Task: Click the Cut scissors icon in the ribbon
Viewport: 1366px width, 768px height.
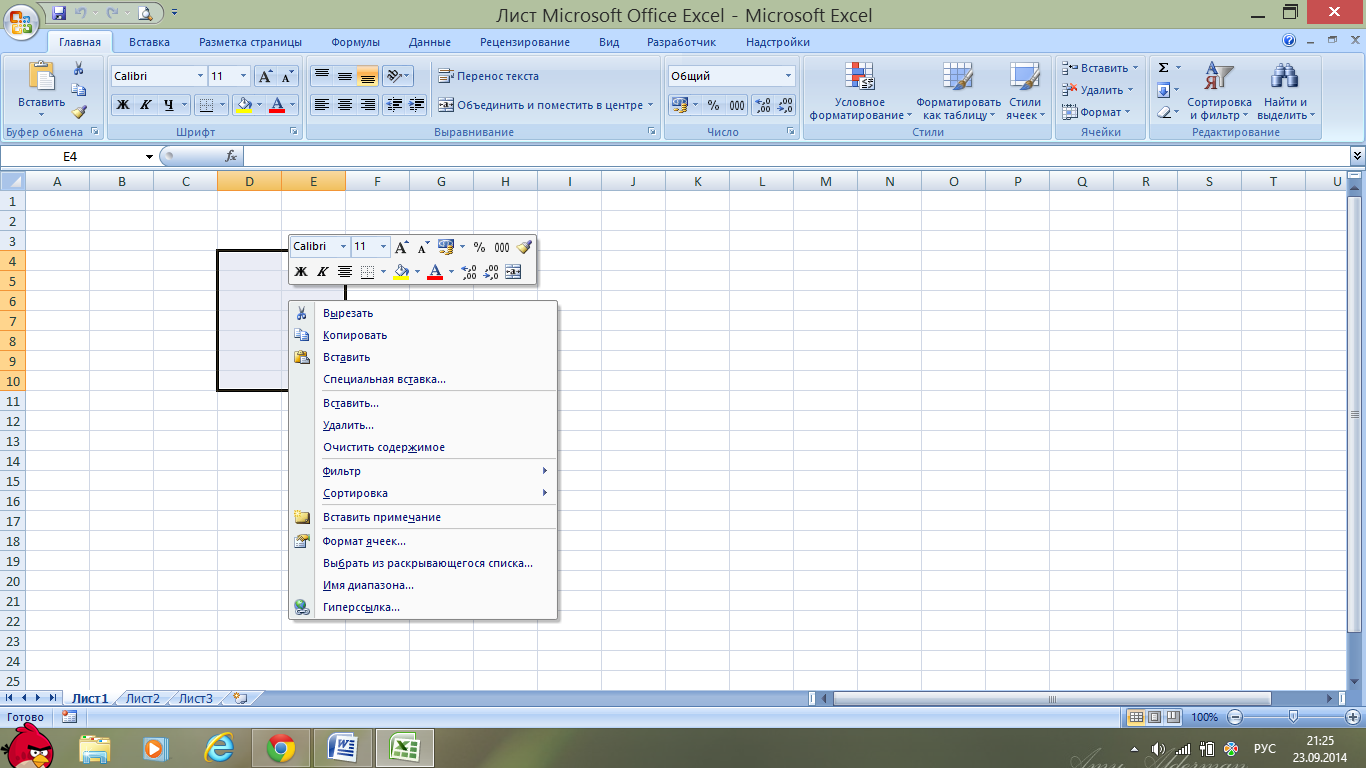Action: pyautogui.click(x=78, y=69)
